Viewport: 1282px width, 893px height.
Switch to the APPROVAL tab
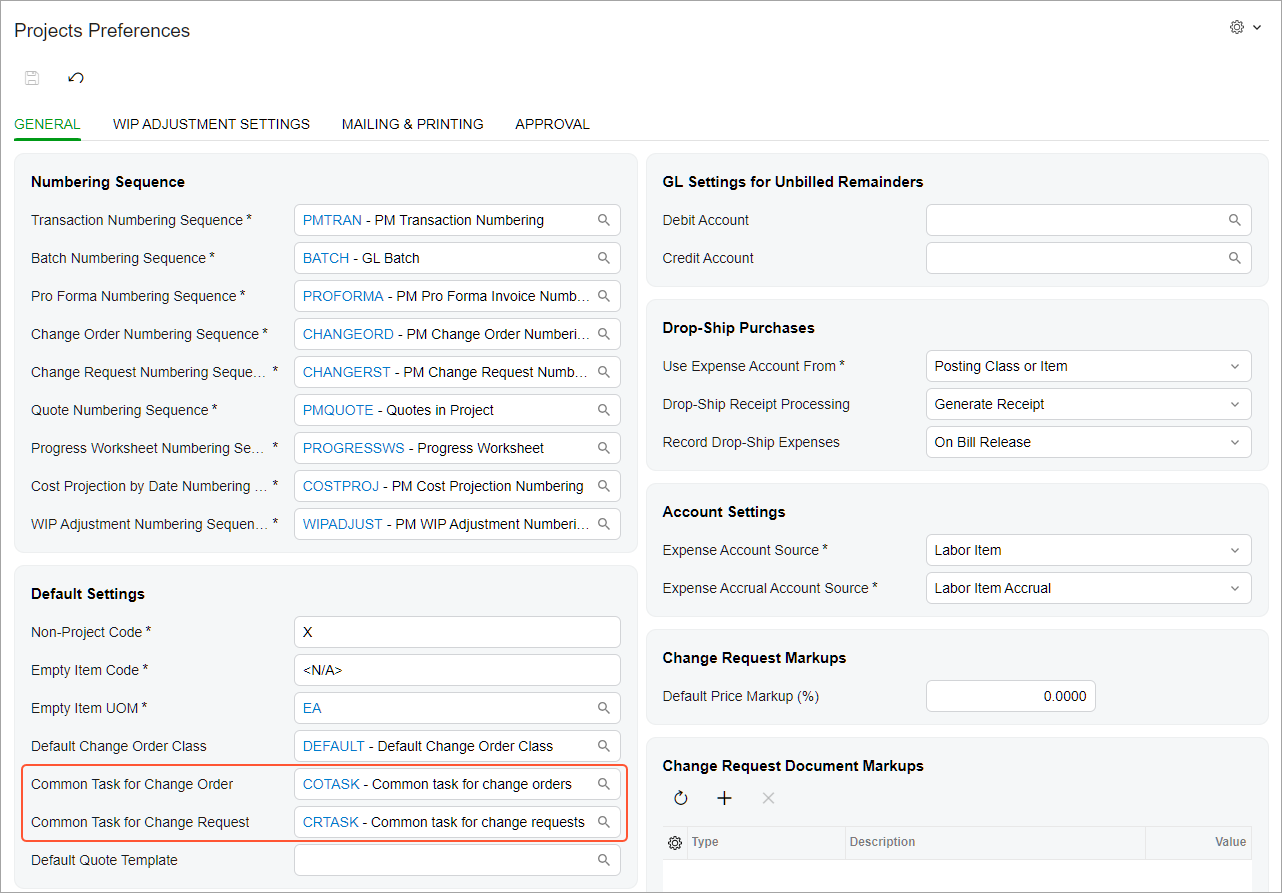552,124
